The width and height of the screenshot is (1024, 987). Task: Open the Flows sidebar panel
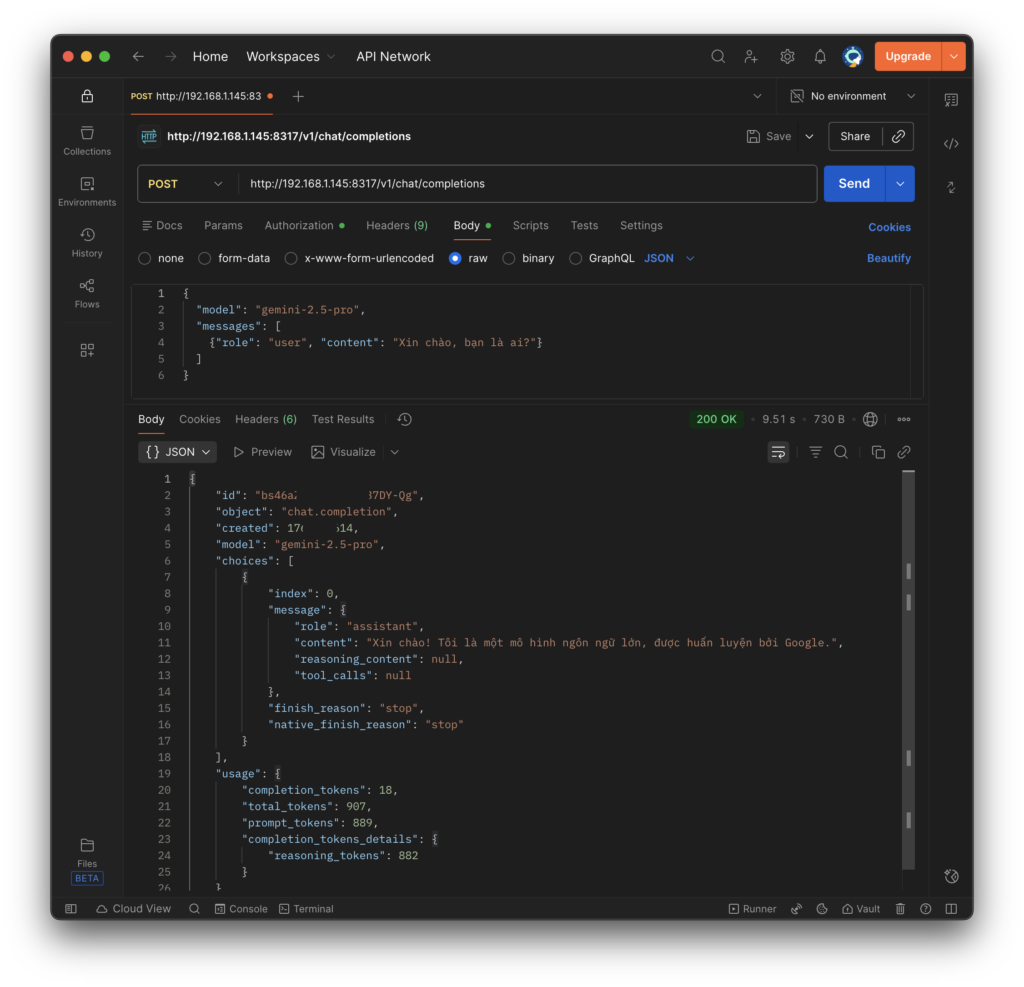pos(87,293)
